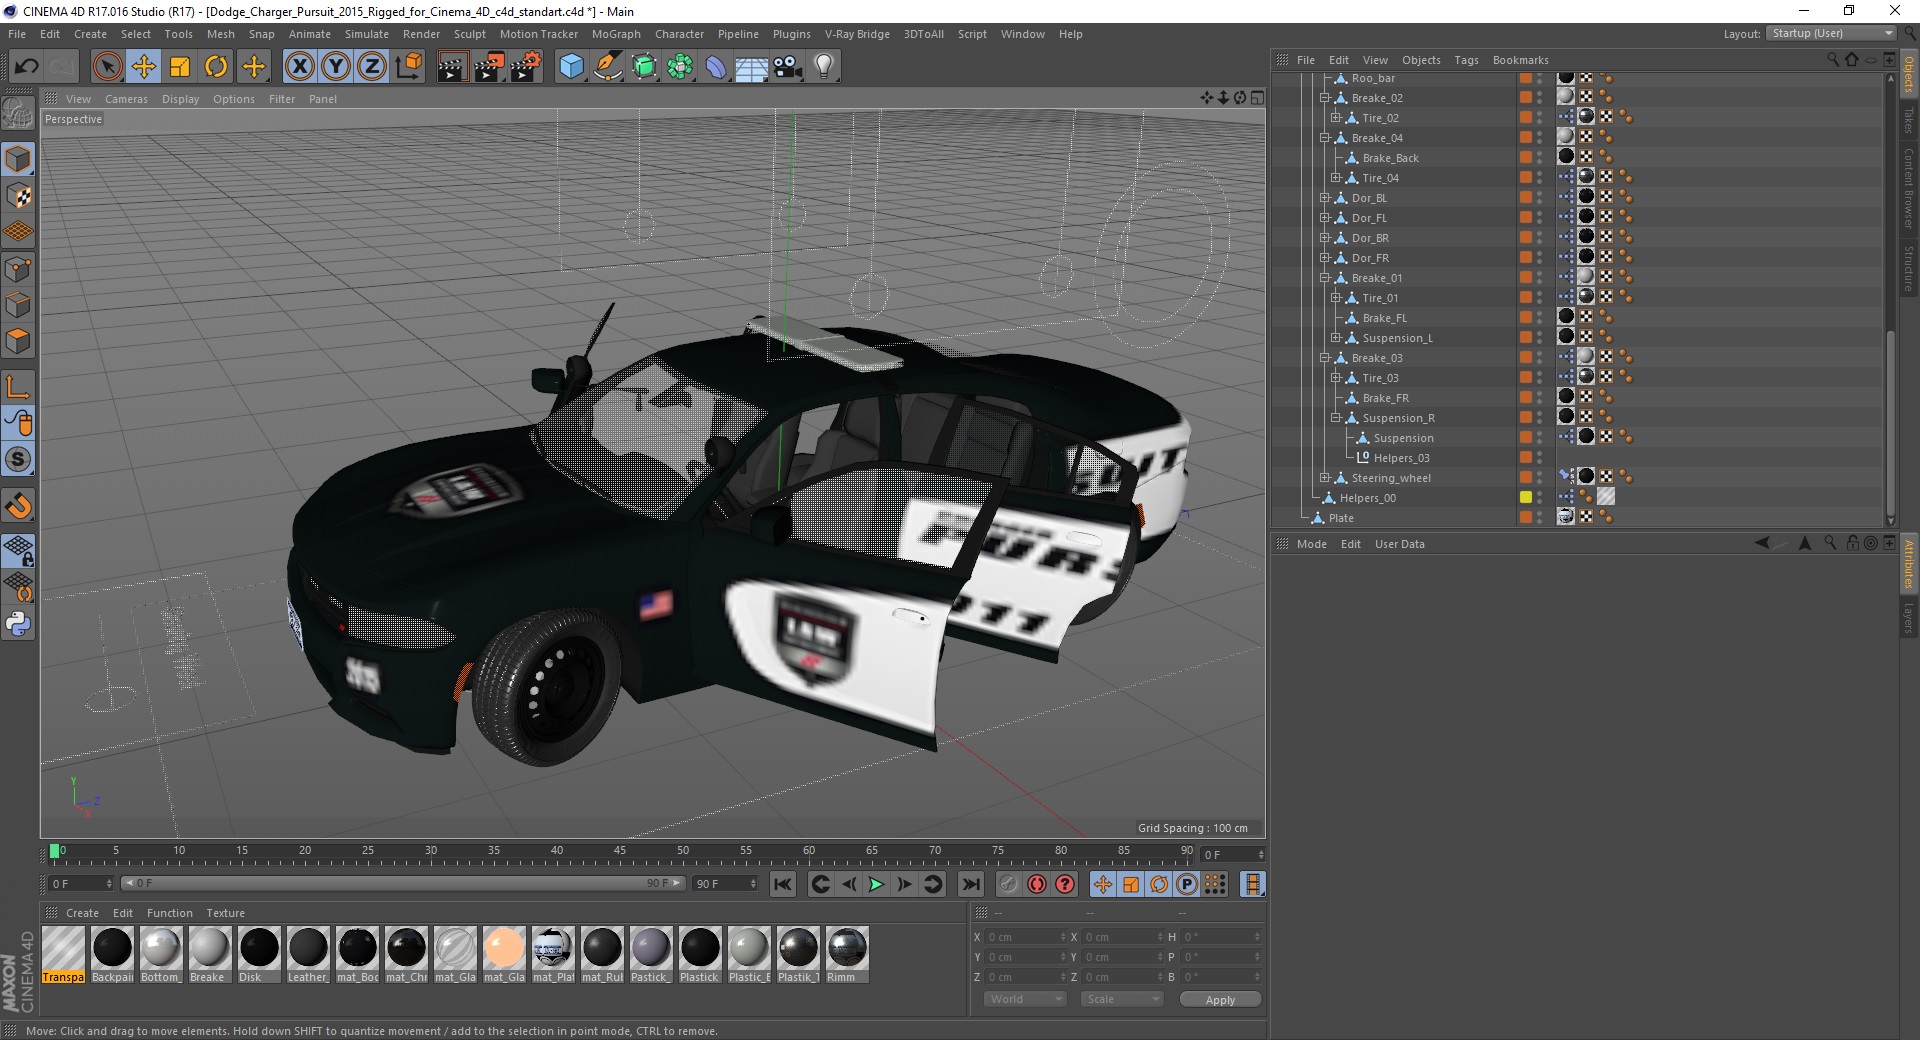Toggle Snap S icon in sidebar
The image size is (1920, 1040).
click(18, 459)
